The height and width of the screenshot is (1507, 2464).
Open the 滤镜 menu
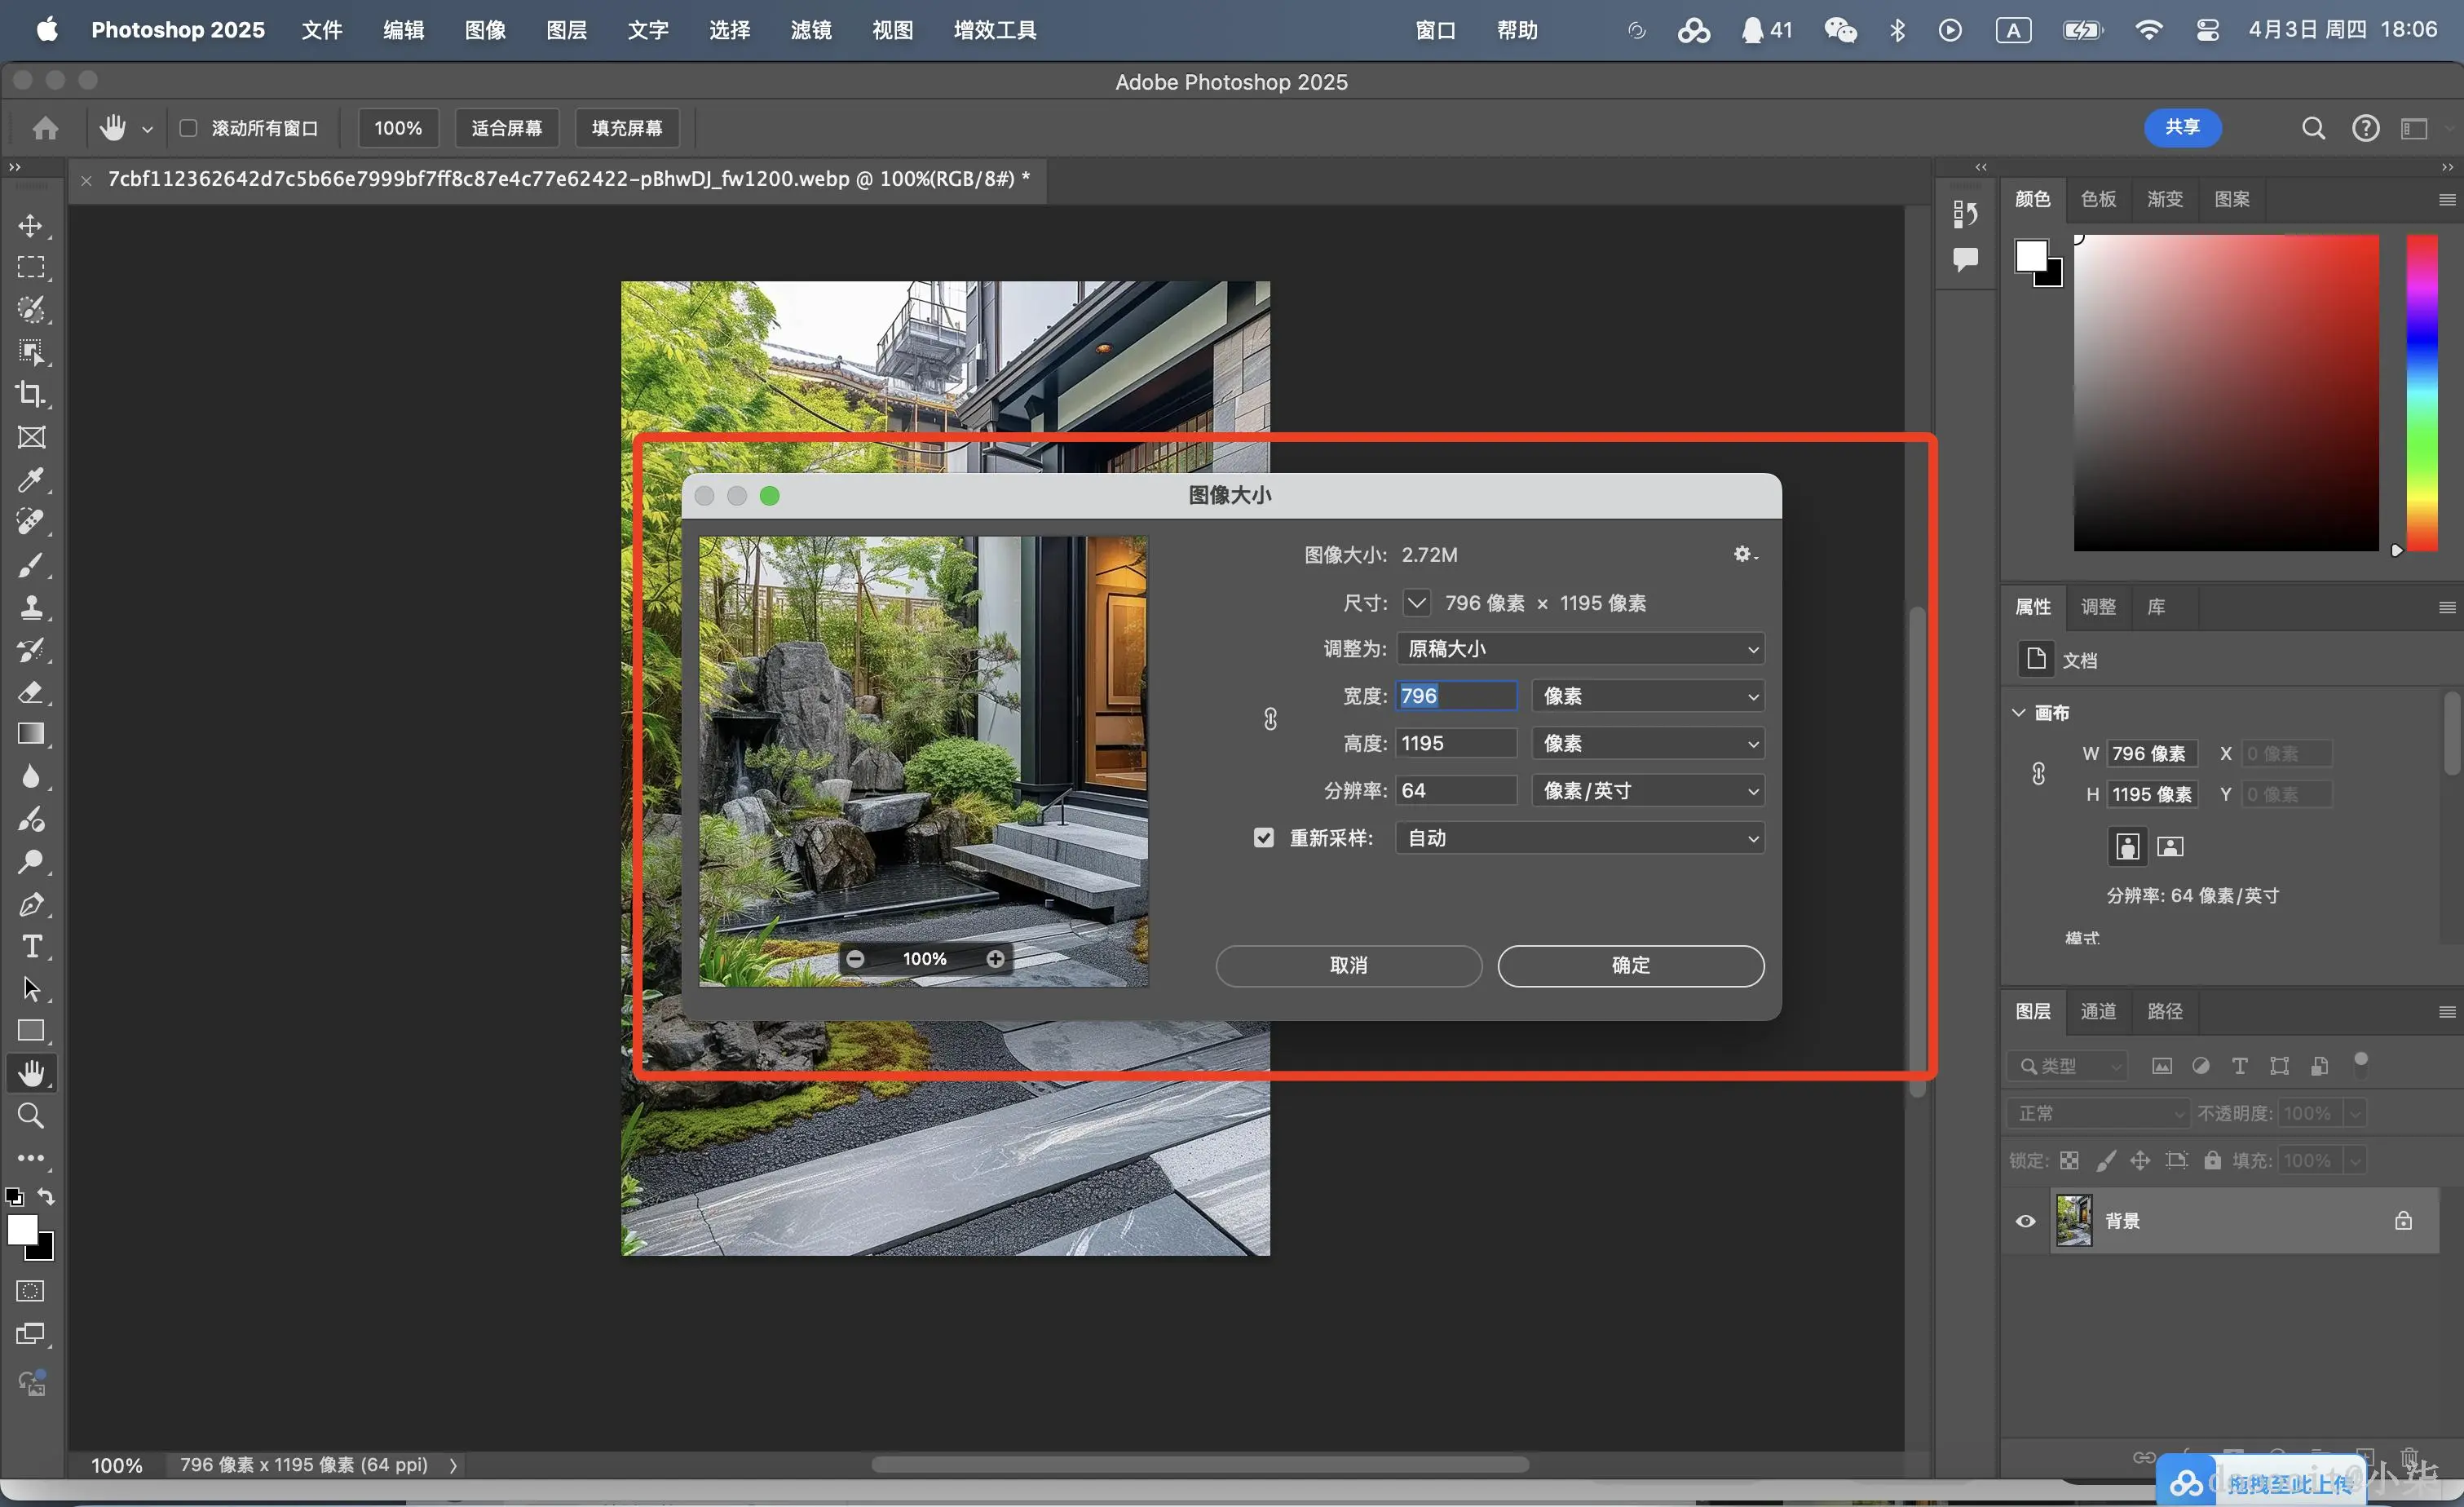point(810,30)
